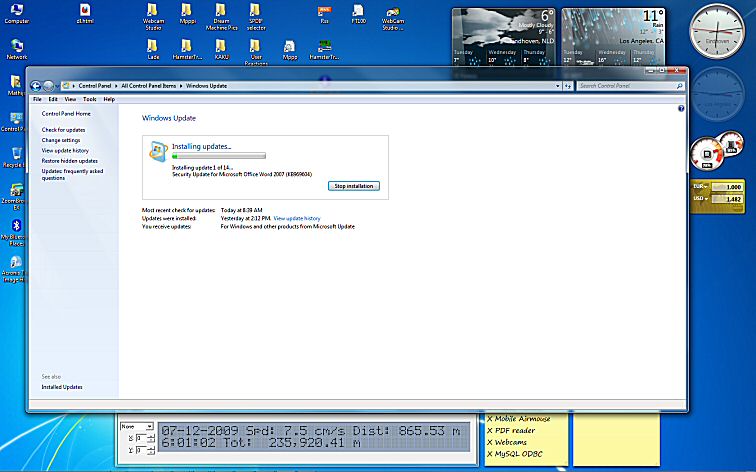
Task: Open recent pages dropdown beside Forward button
Action: [57, 86]
